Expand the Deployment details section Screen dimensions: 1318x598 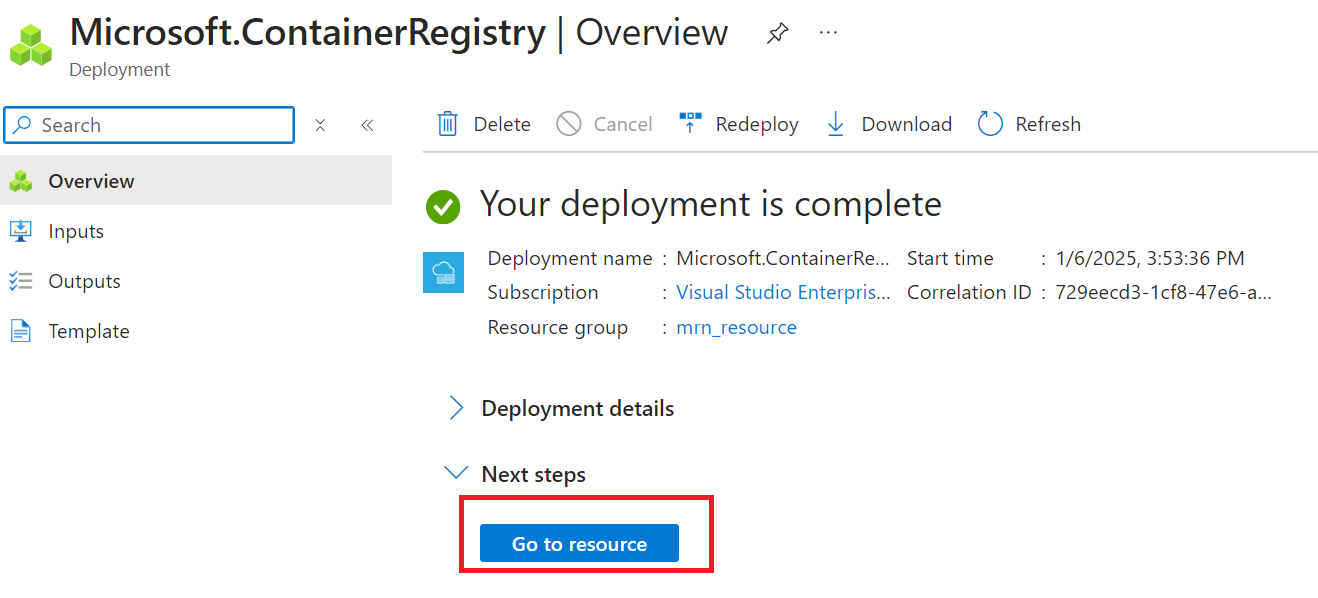[560, 408]
